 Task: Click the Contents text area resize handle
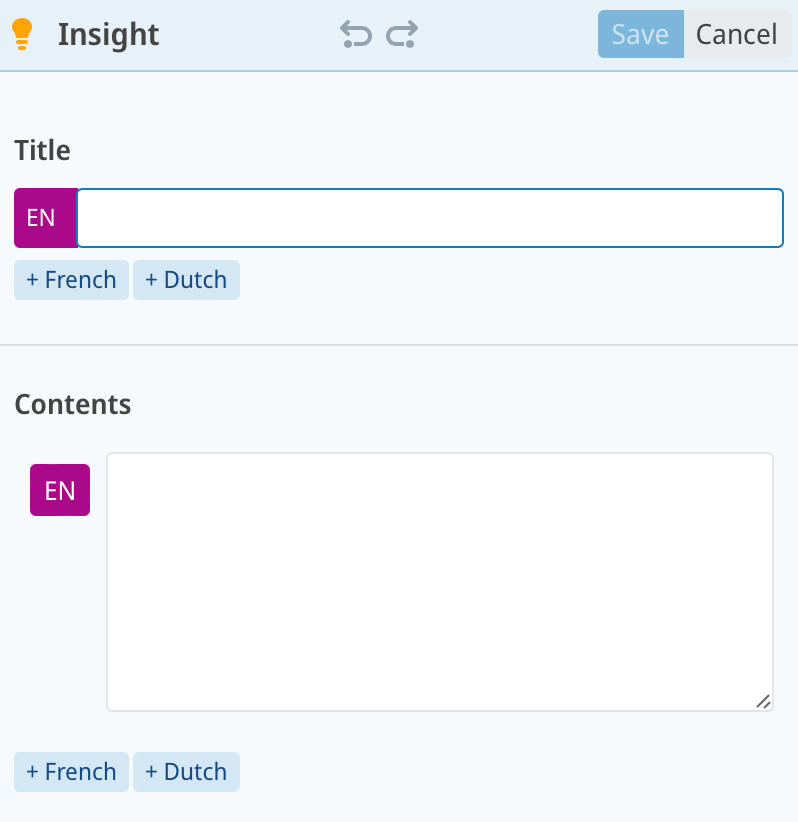(x=763, y=702)
